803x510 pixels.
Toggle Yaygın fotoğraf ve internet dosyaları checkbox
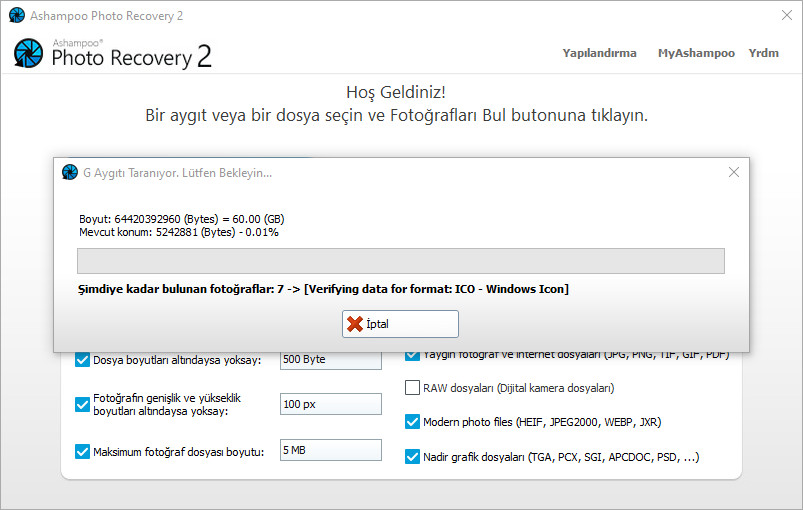tap(412, 355)
